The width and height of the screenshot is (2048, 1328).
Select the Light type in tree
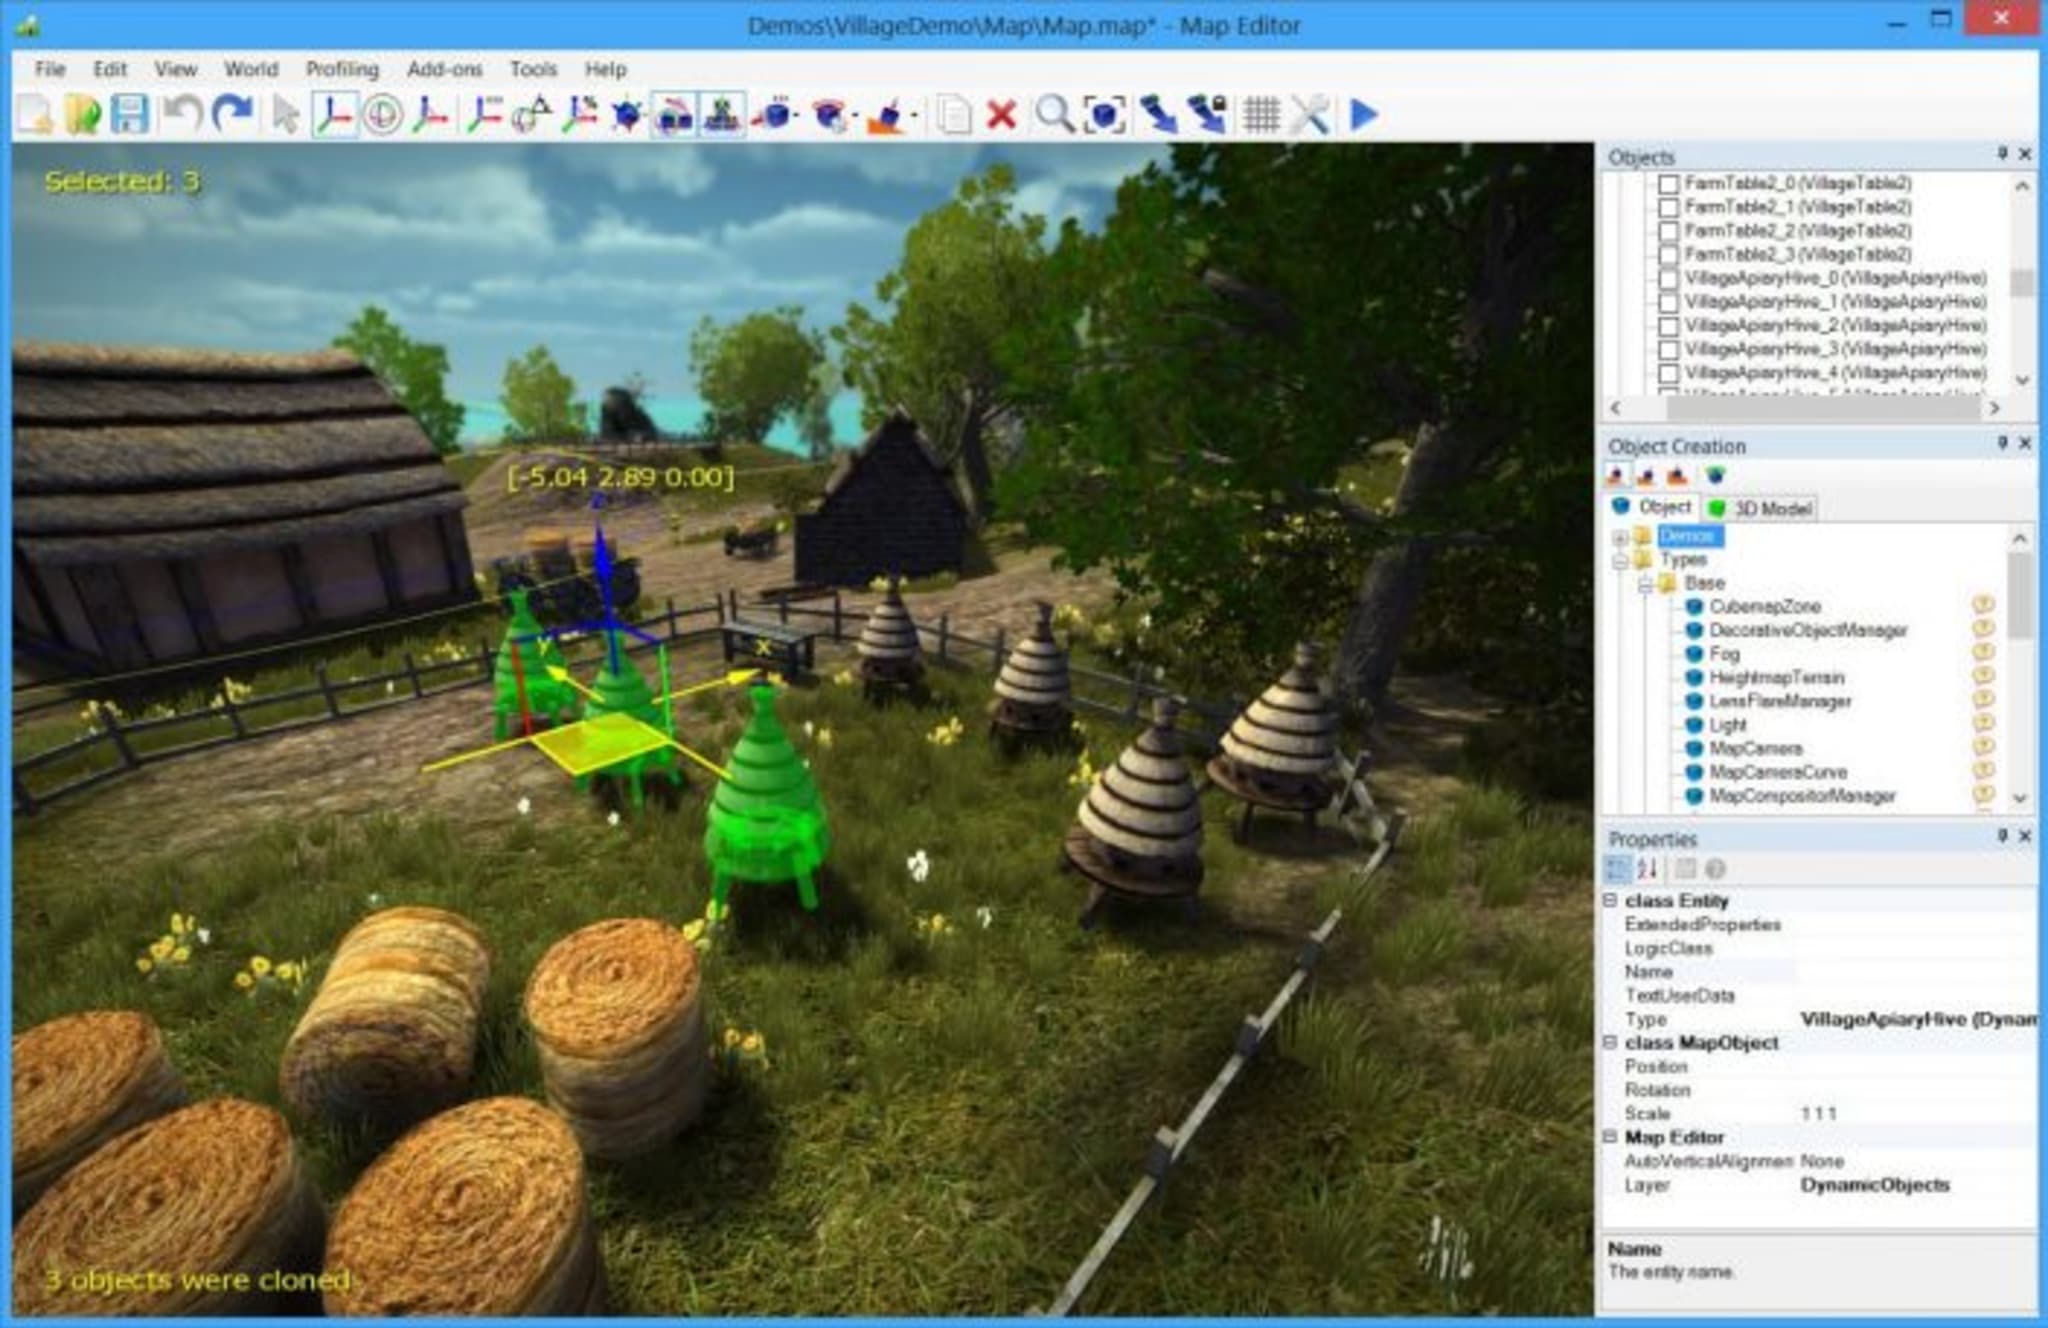point(1728,724)
